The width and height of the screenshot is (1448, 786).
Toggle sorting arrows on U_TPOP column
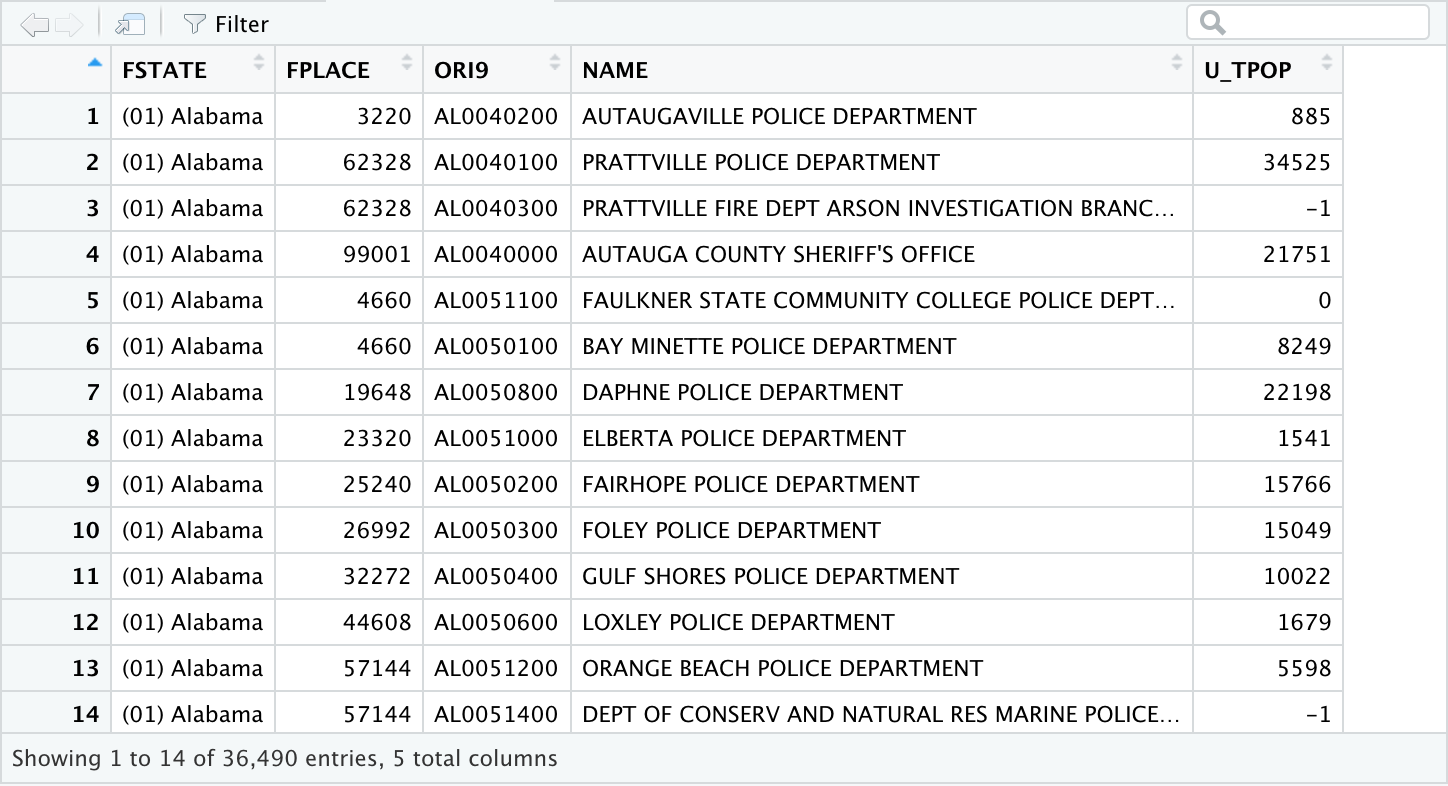point(1327,64)
